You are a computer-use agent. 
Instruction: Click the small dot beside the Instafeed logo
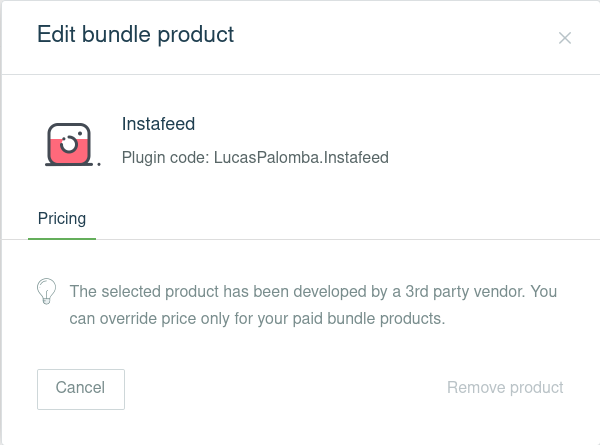point(99,165)
